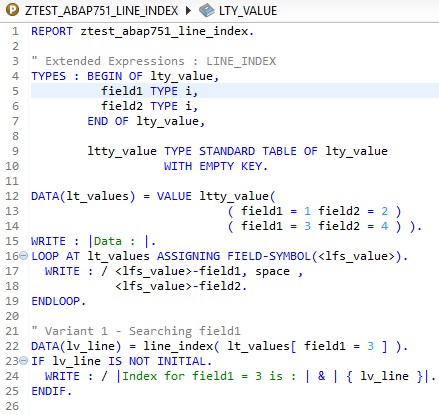Screen dimensions: 439x415
Task: Click 'WITH EMPTY KEY.' on line 10
Action: [x=216, y=166]
